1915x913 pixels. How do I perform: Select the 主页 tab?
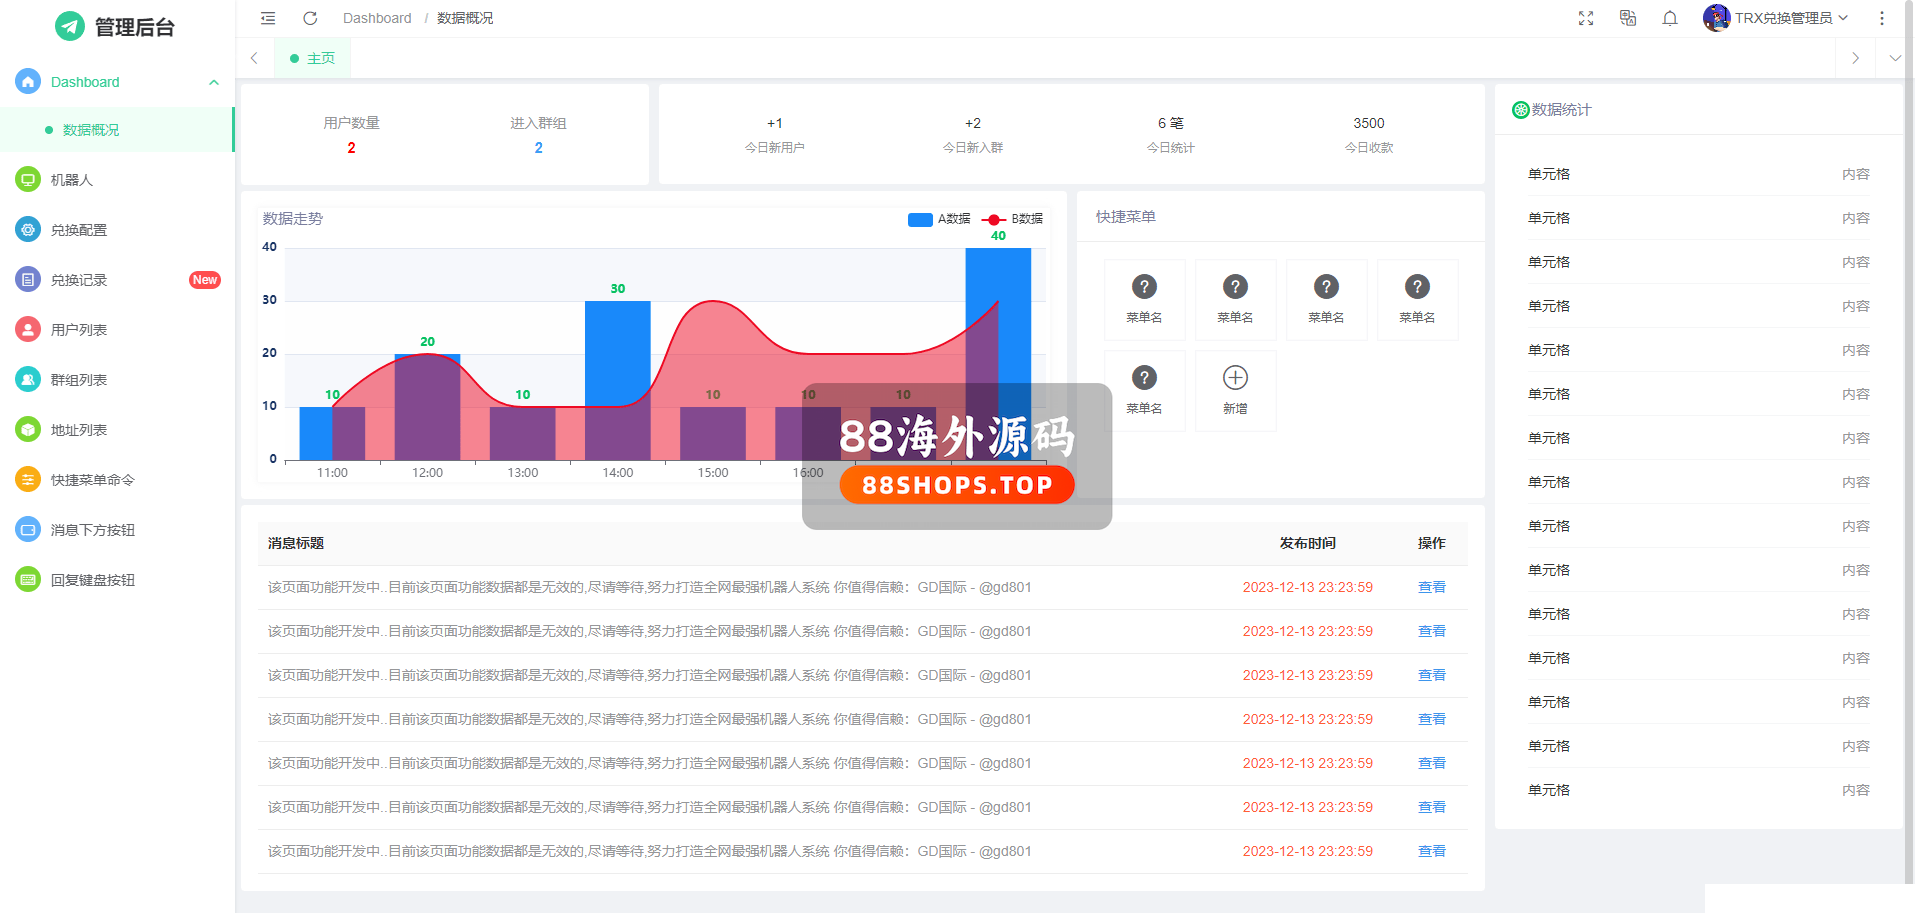[313, 58]
